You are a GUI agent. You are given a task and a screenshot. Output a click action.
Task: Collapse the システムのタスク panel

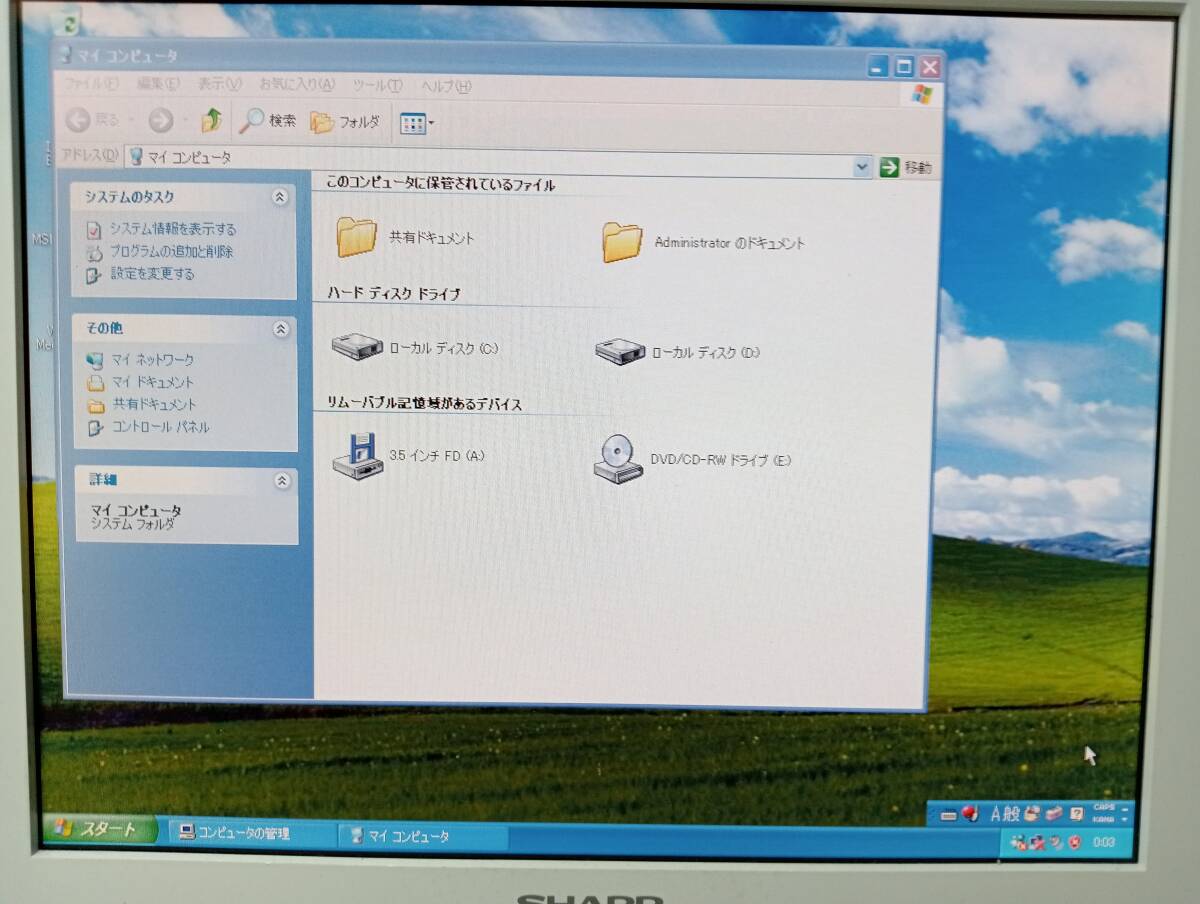(x=280, y=198)
